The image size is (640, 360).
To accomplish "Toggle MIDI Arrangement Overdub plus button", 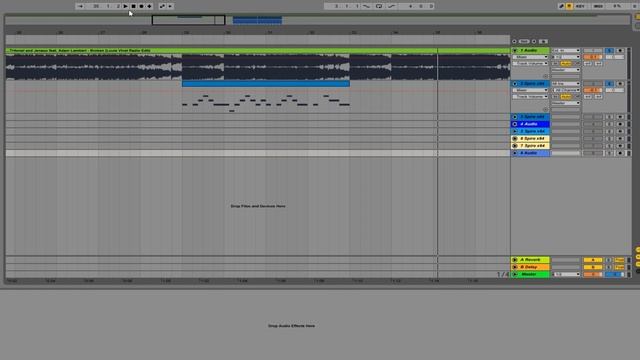I will (149, 6).
